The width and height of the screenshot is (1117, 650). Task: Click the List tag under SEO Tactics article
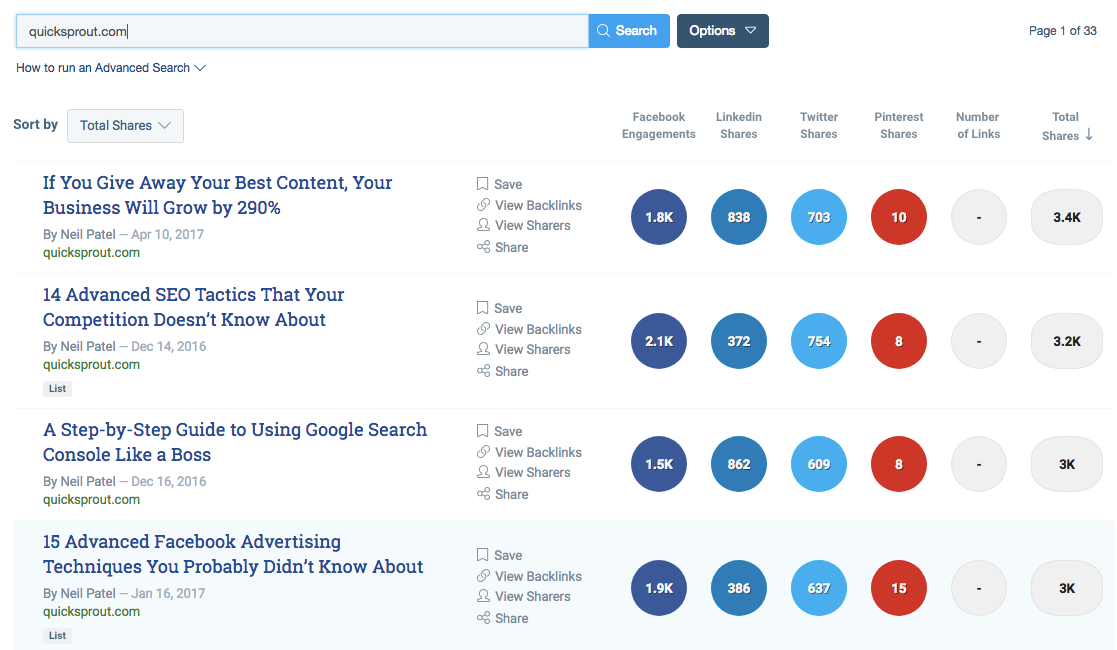point(58,388)
